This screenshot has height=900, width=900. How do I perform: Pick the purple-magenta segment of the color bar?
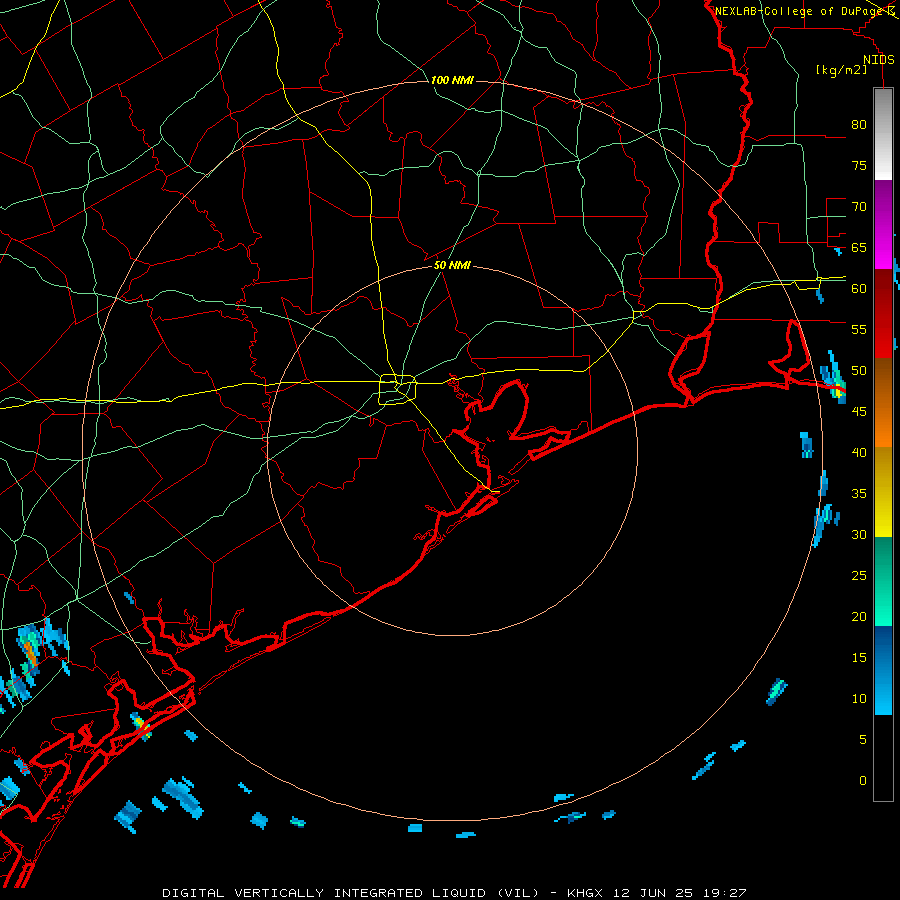pyautogui.click(x=883, y=225)
